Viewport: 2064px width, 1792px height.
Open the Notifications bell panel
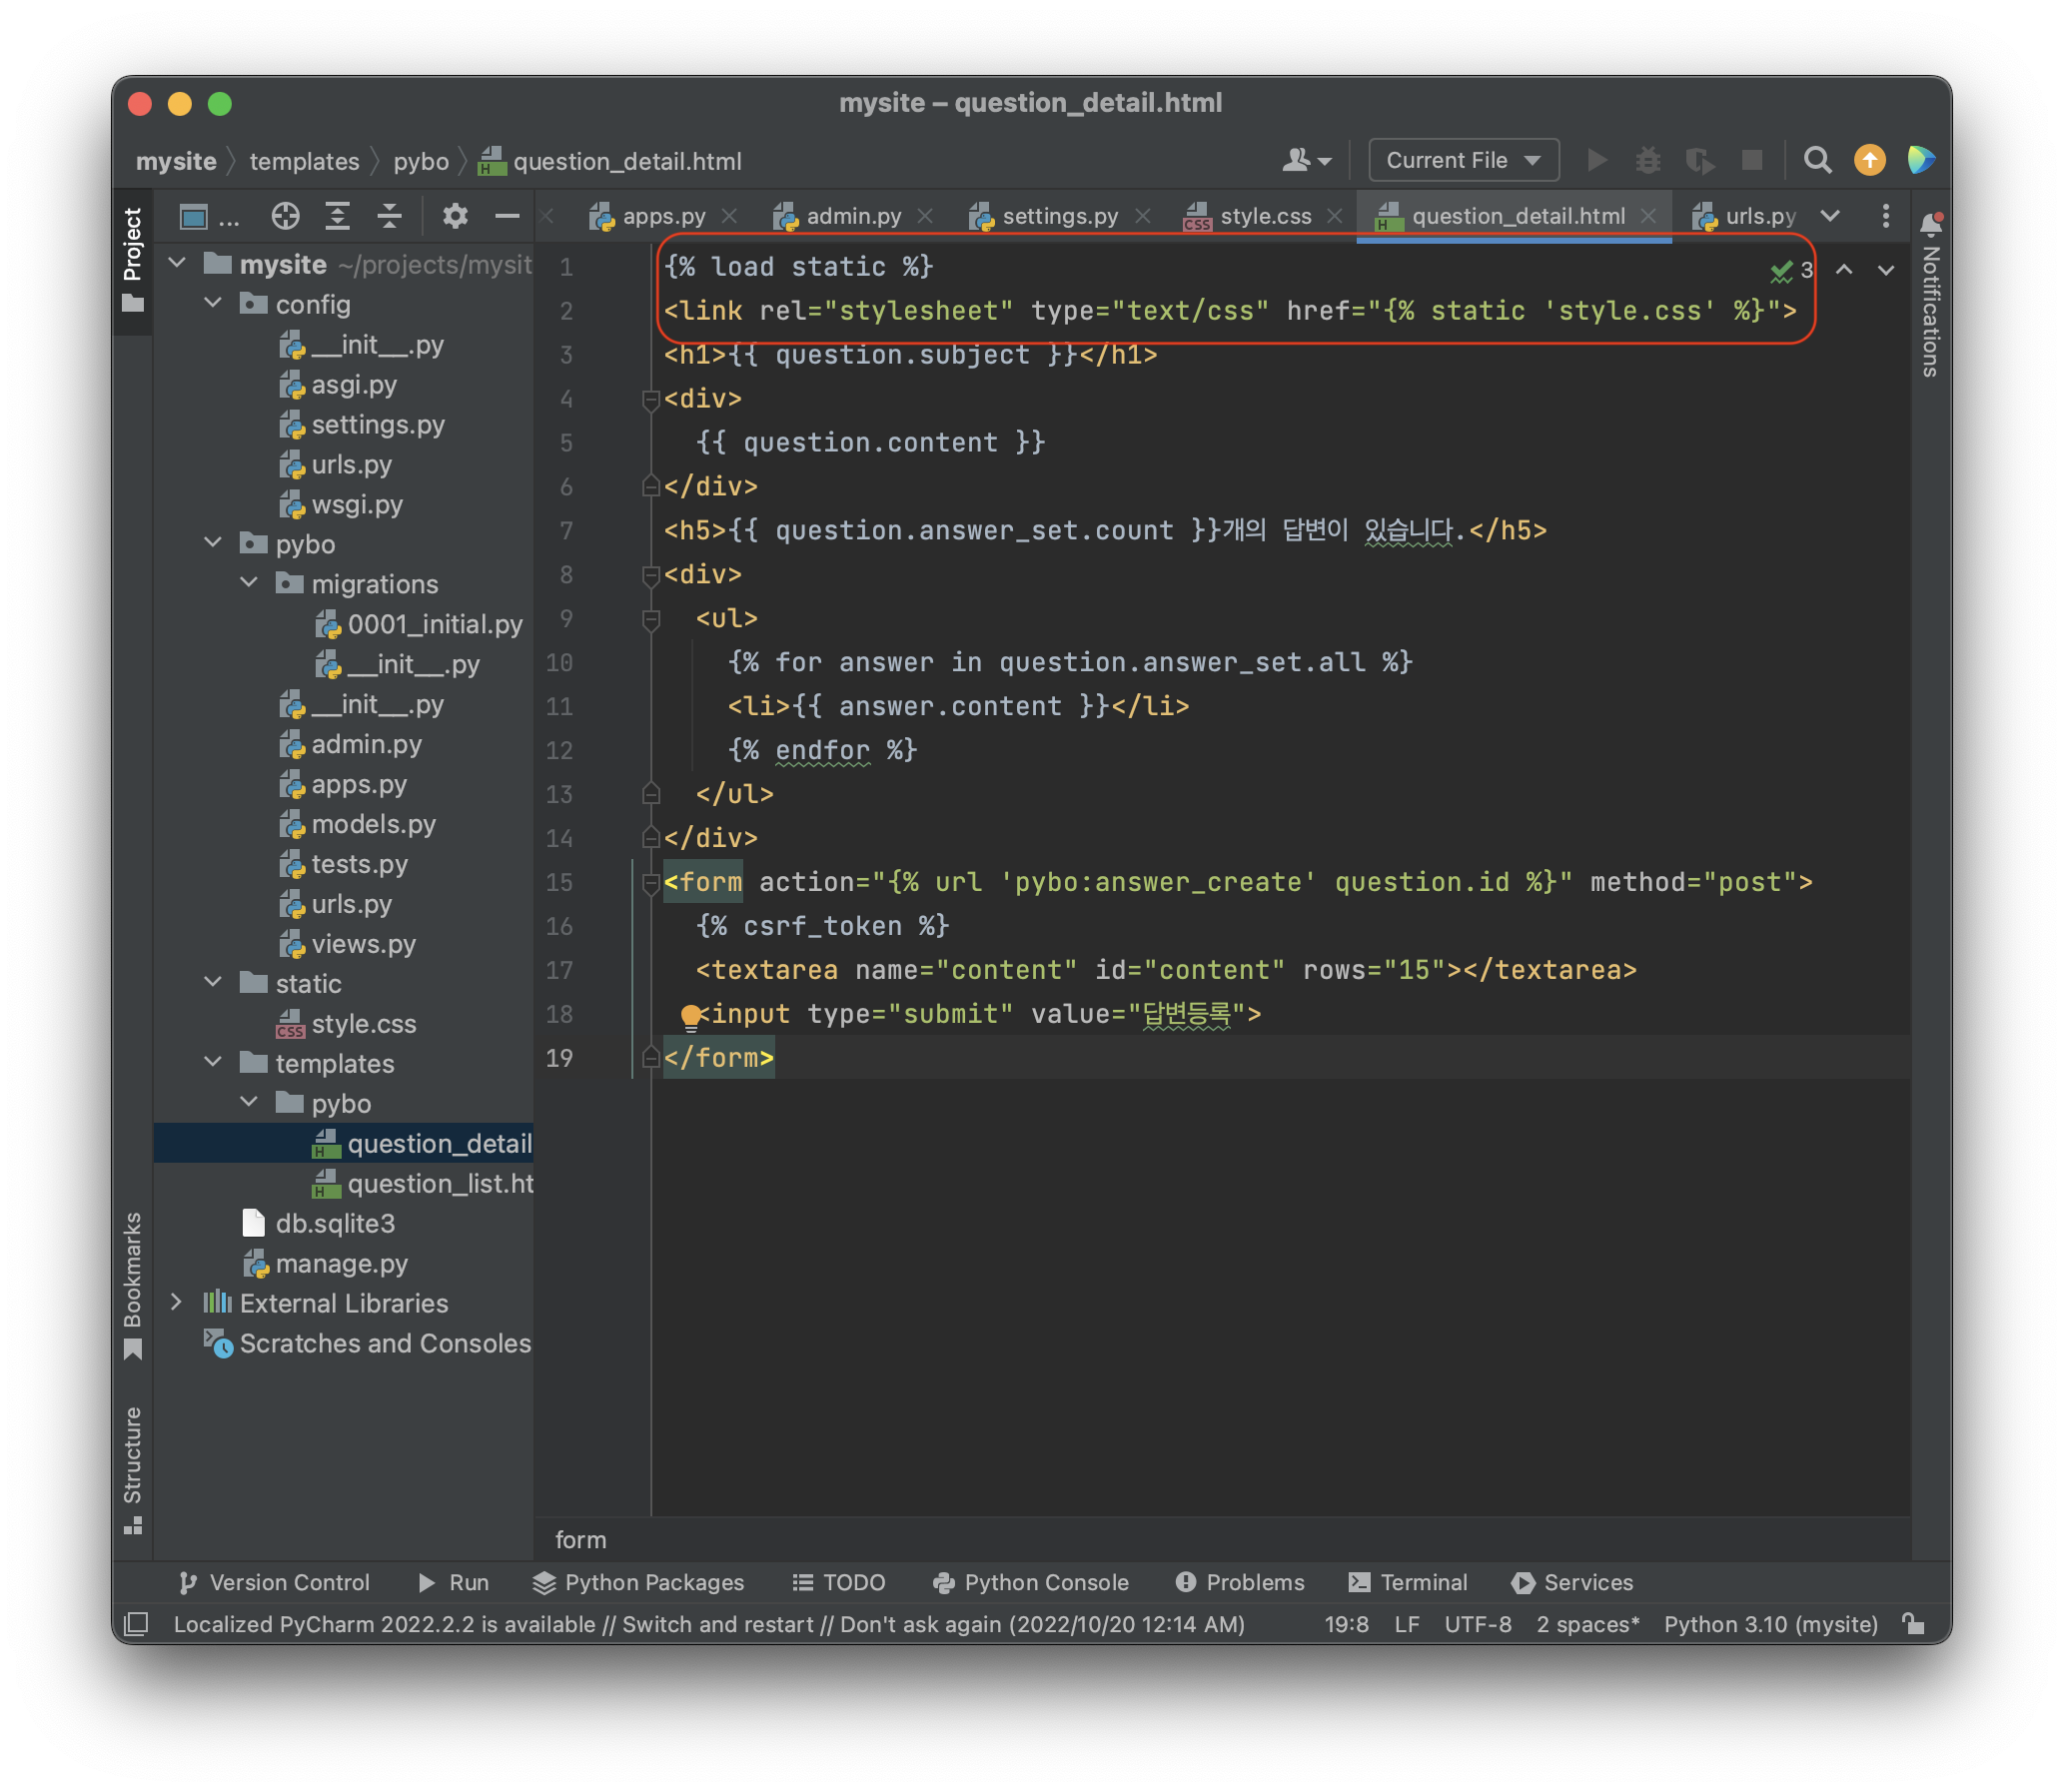(x=1930, y=224)
